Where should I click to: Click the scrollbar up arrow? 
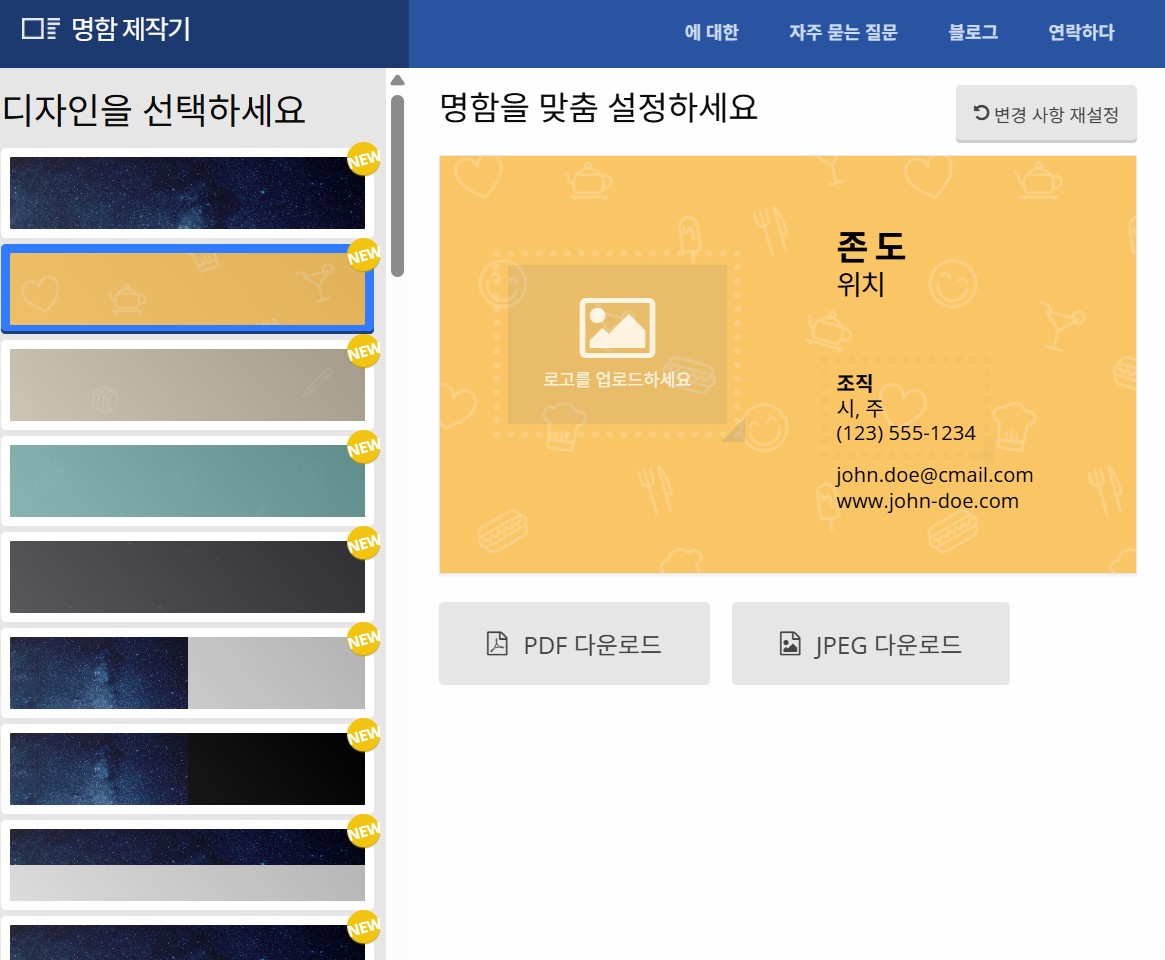point(397,80)
